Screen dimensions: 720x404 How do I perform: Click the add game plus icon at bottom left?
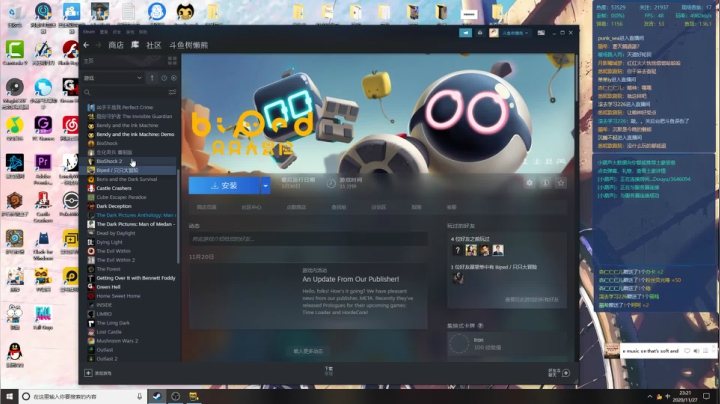(88, 373)
